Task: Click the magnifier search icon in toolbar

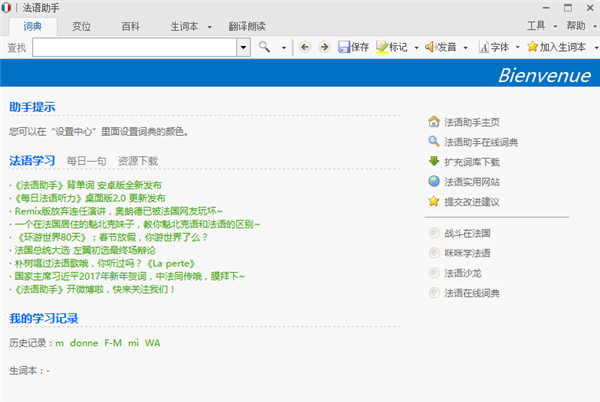Action: pos(265,47)
